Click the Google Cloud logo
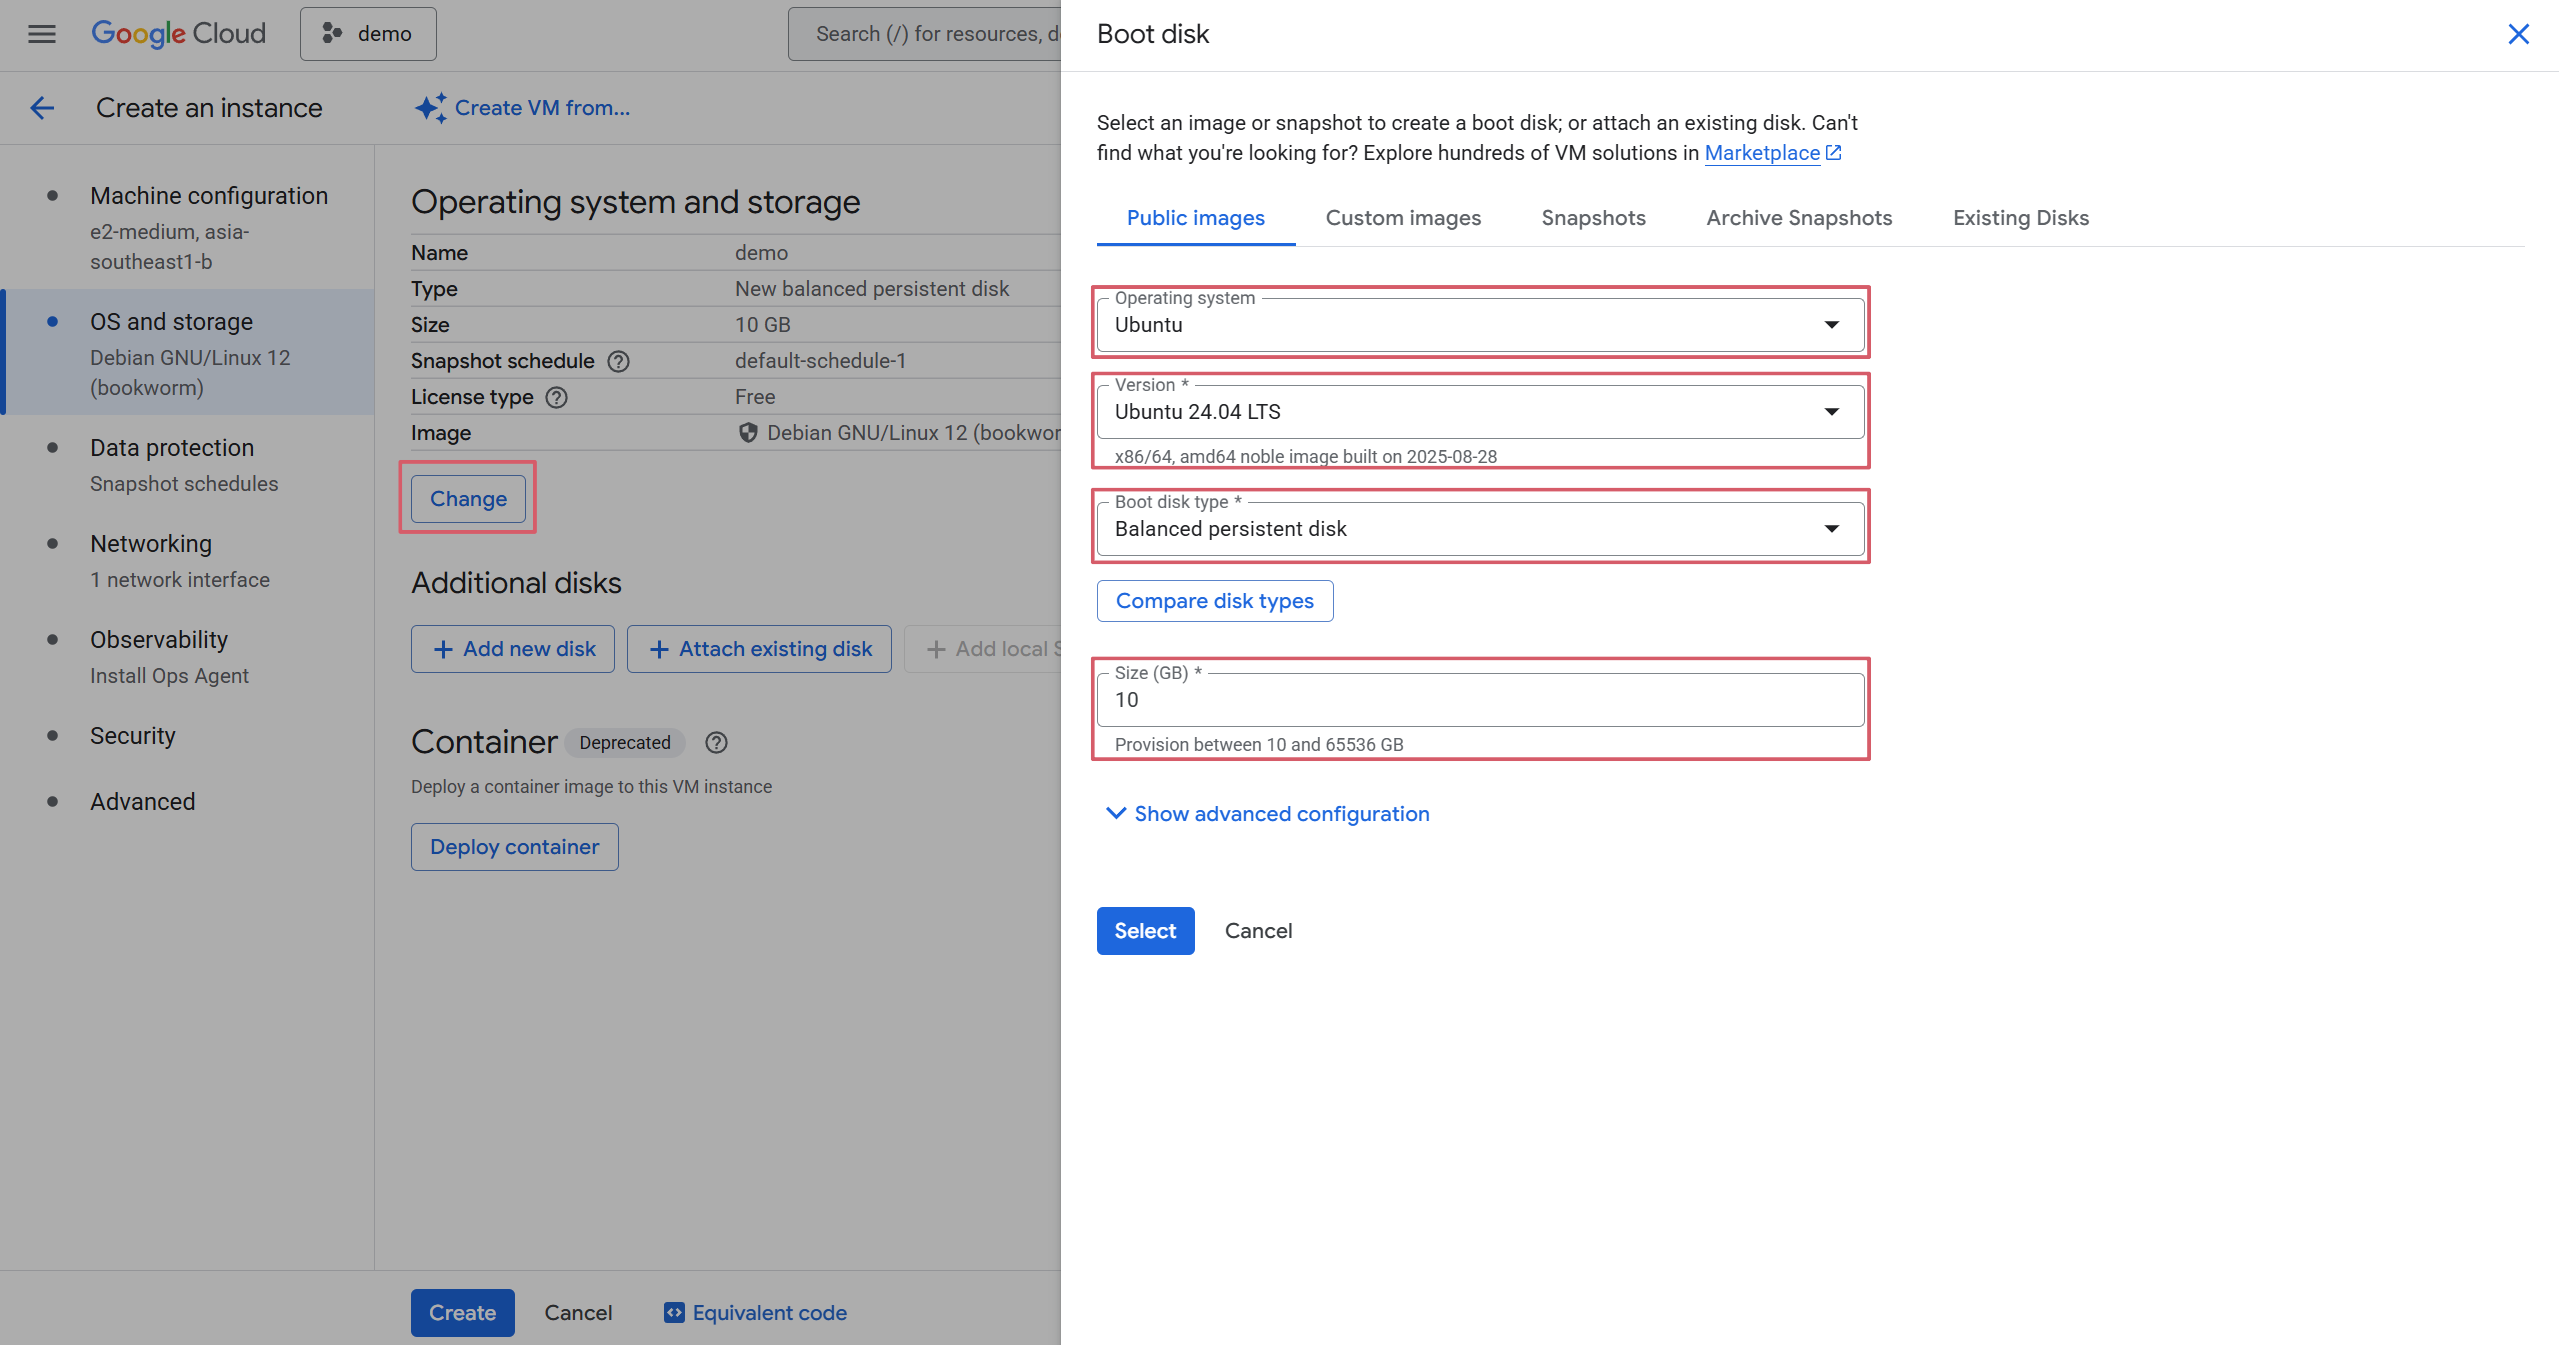The width and height of the screenshot is (2559, 1345). coord(179,34)
